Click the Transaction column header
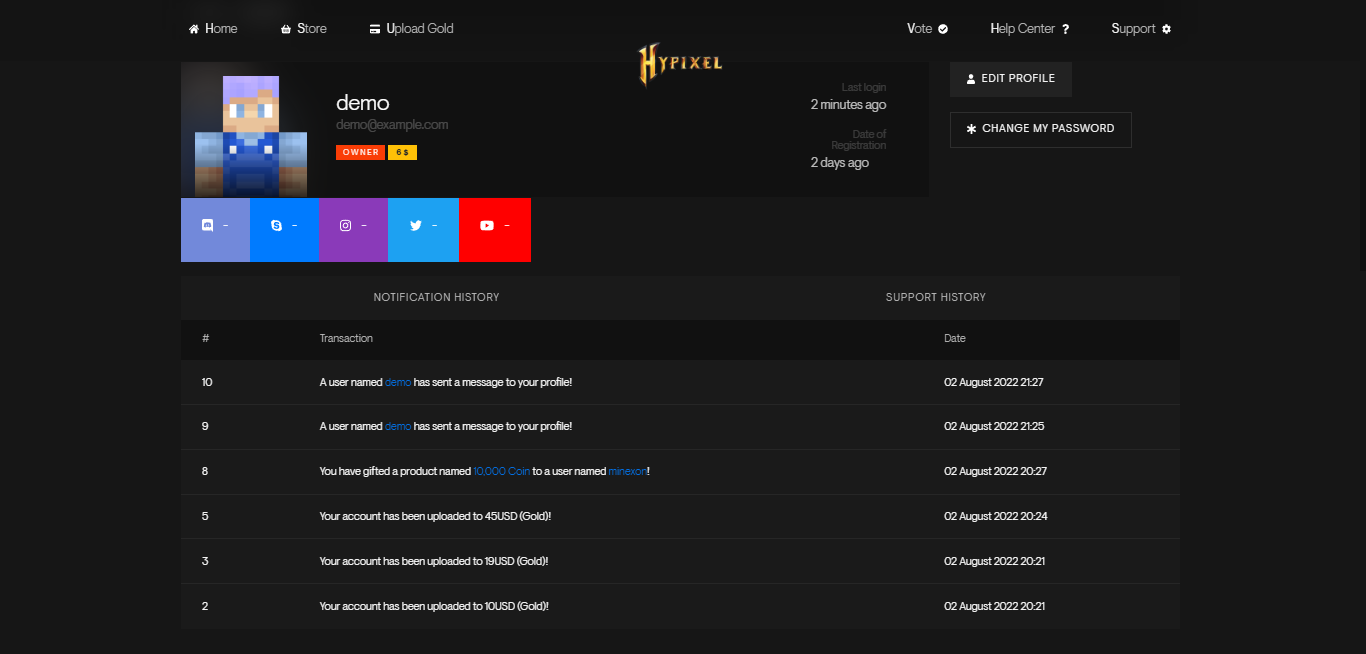Screen dimensions: 1366x654 (x=346, y=339)
